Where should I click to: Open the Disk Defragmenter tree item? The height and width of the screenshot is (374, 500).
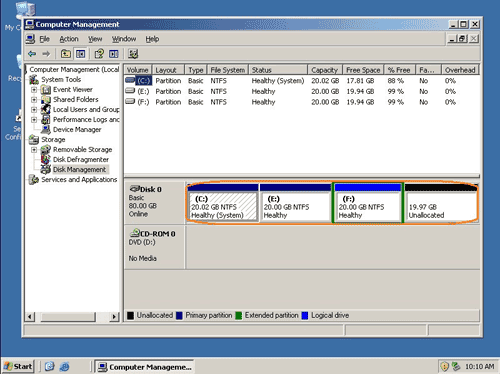(x=81, y=160)
